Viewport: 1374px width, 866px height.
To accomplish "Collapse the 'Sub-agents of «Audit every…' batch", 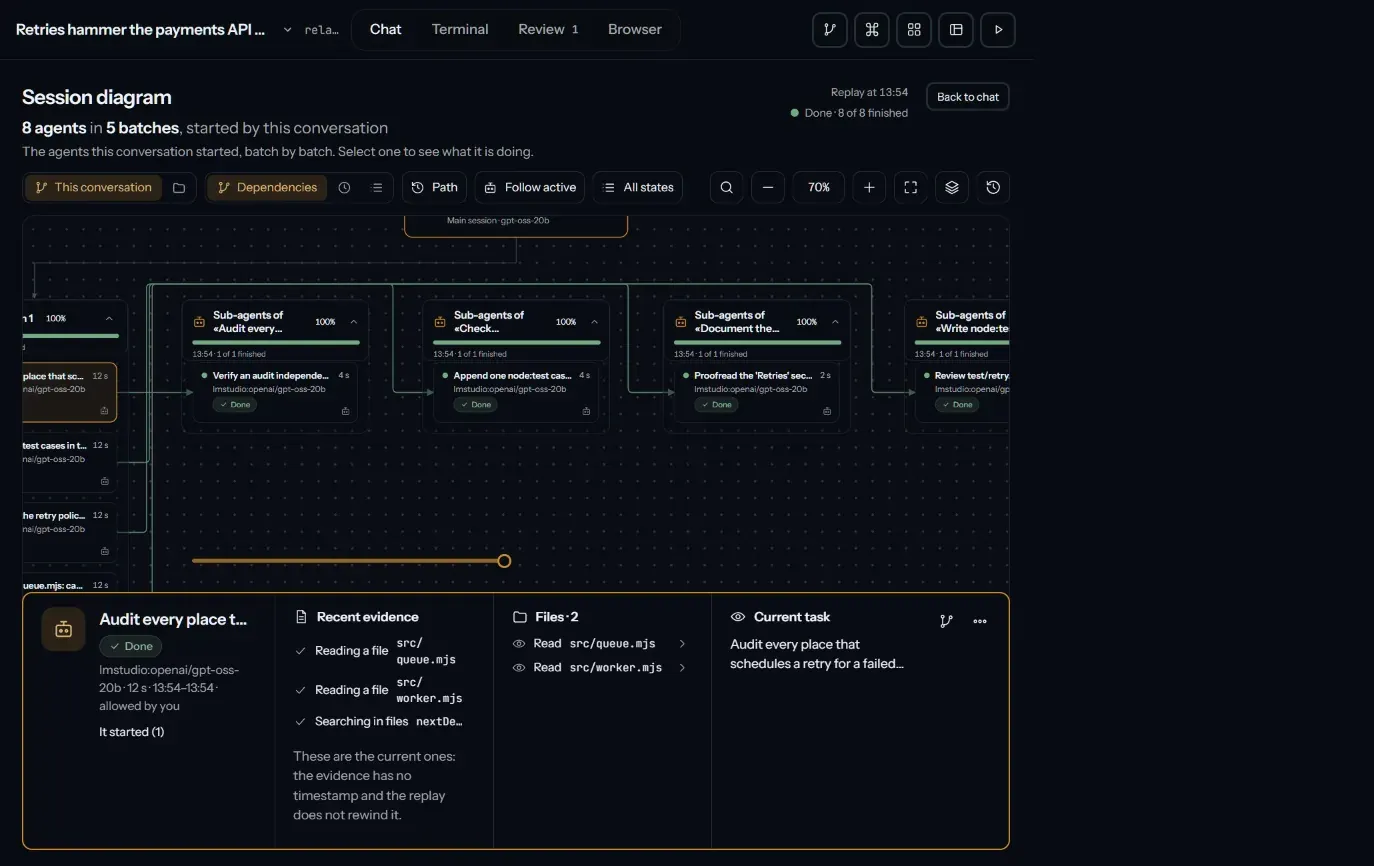I will (x=354, y=322).
